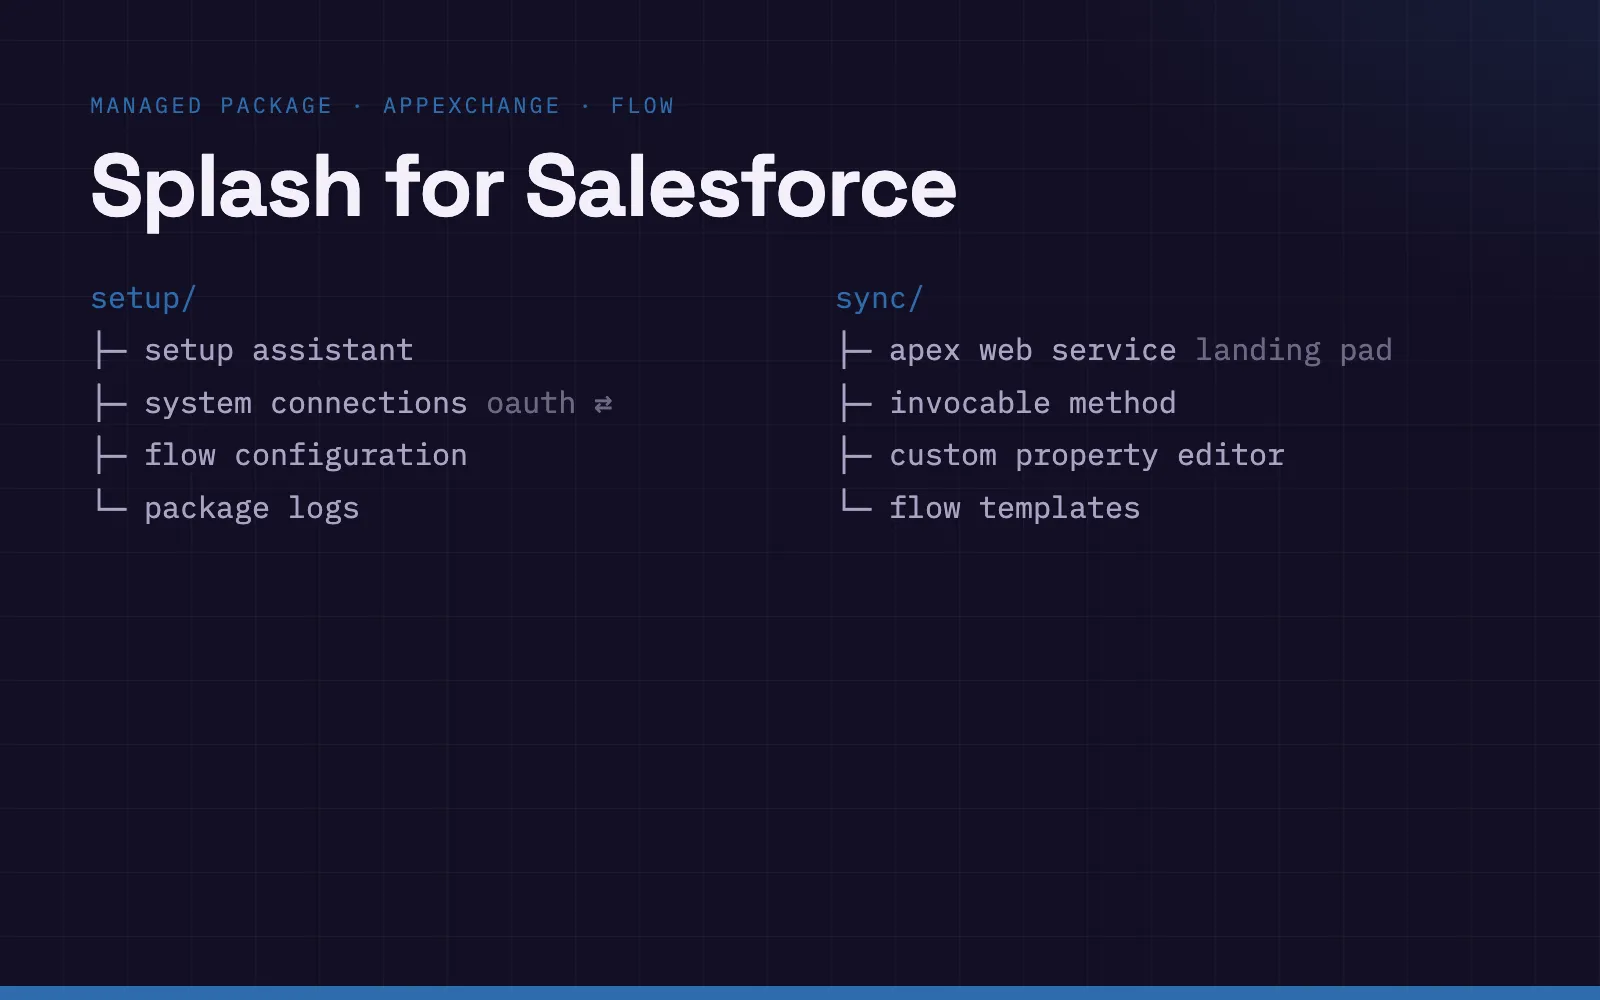The image size is (1600, 1000).
Task: Select the 'invocable method' tree row
Action: point(1007,403)
